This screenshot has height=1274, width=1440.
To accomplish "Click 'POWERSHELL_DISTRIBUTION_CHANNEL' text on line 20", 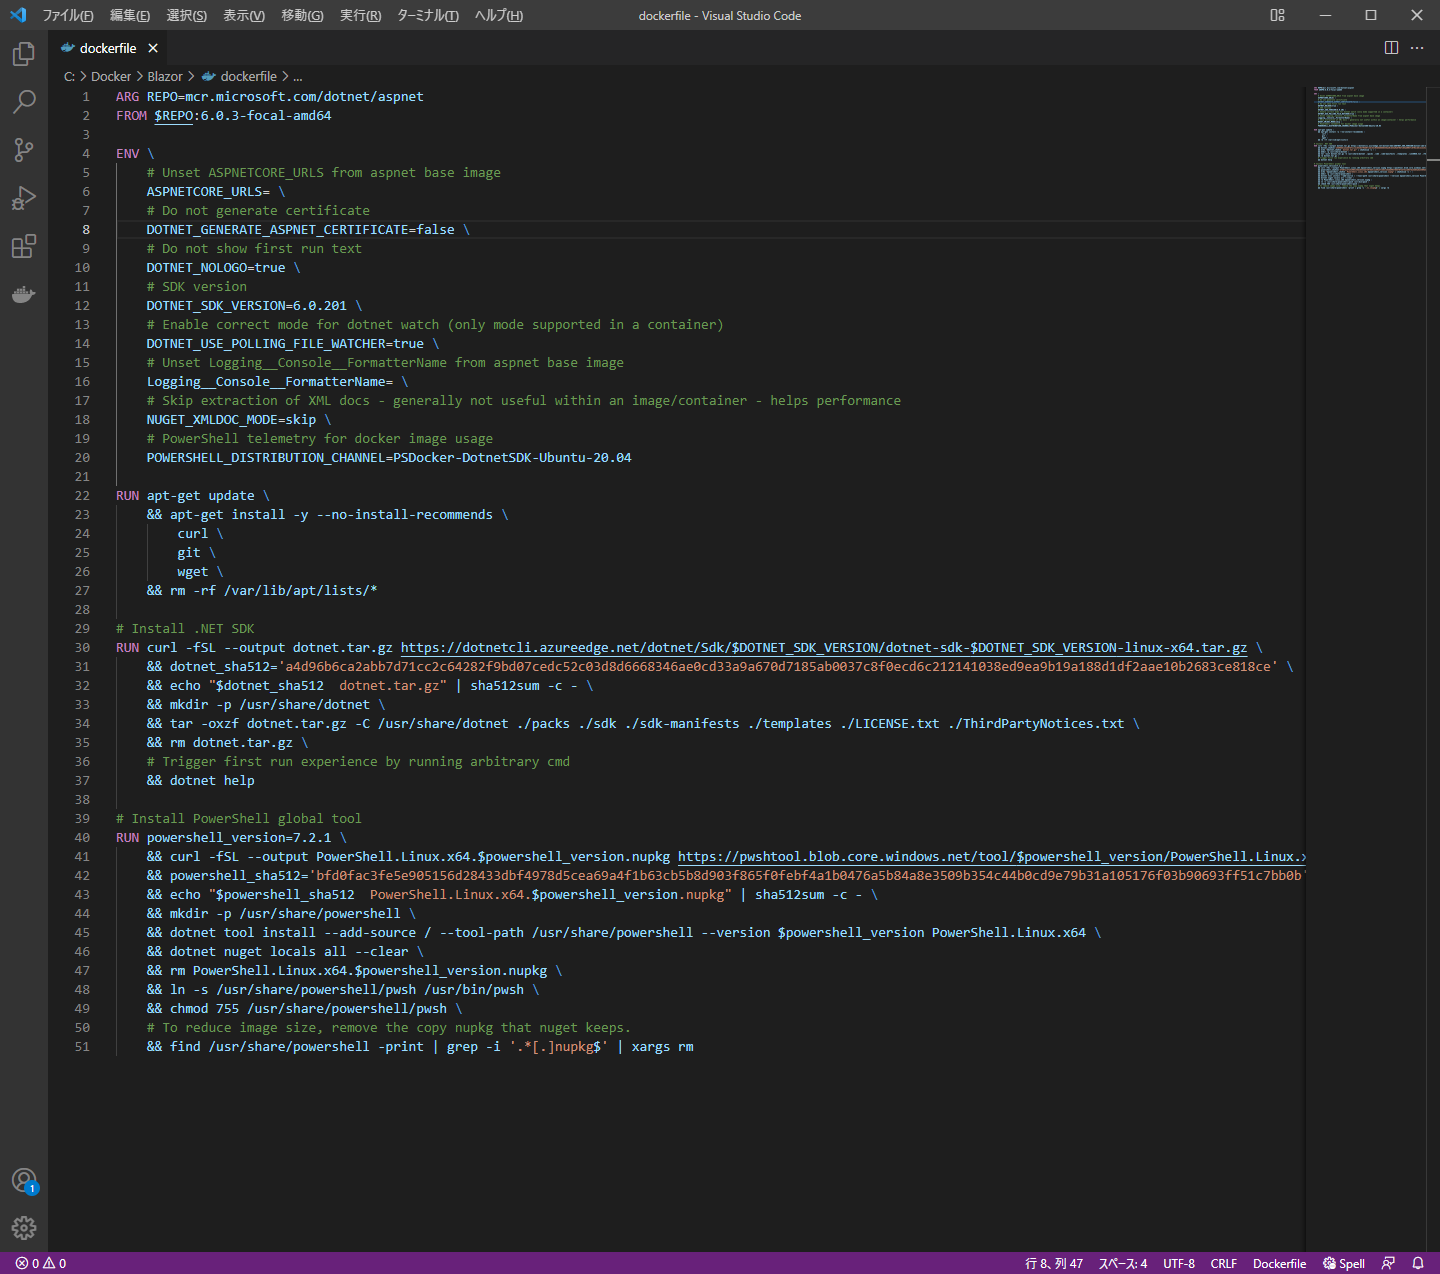I will [x=266, y=458].
